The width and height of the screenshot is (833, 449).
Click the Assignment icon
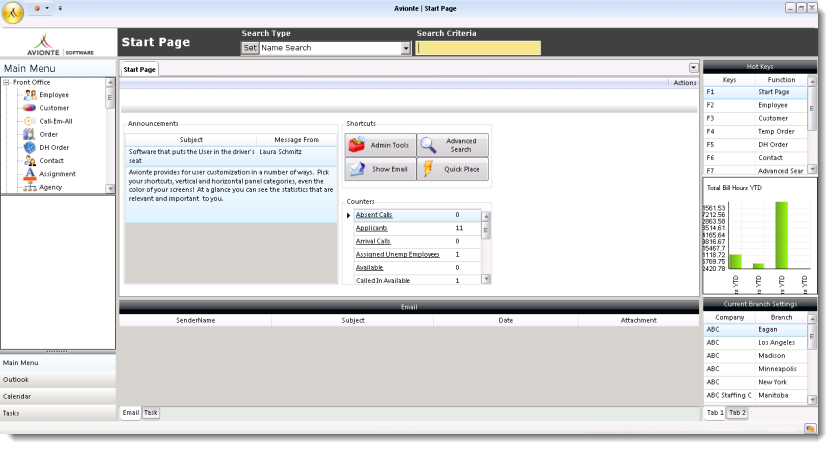pos(30,173)
